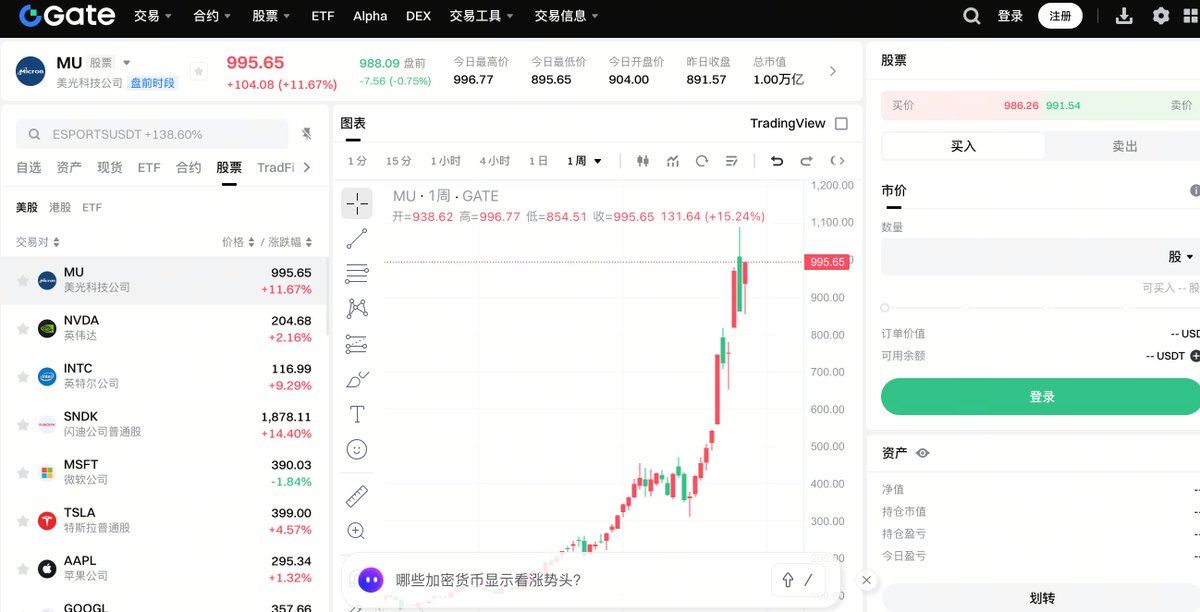Adjust the order quantity percentage slider handle
The height and width of the screenshot is (612, 1200).
pyautogui.click(x=885, y=308)
